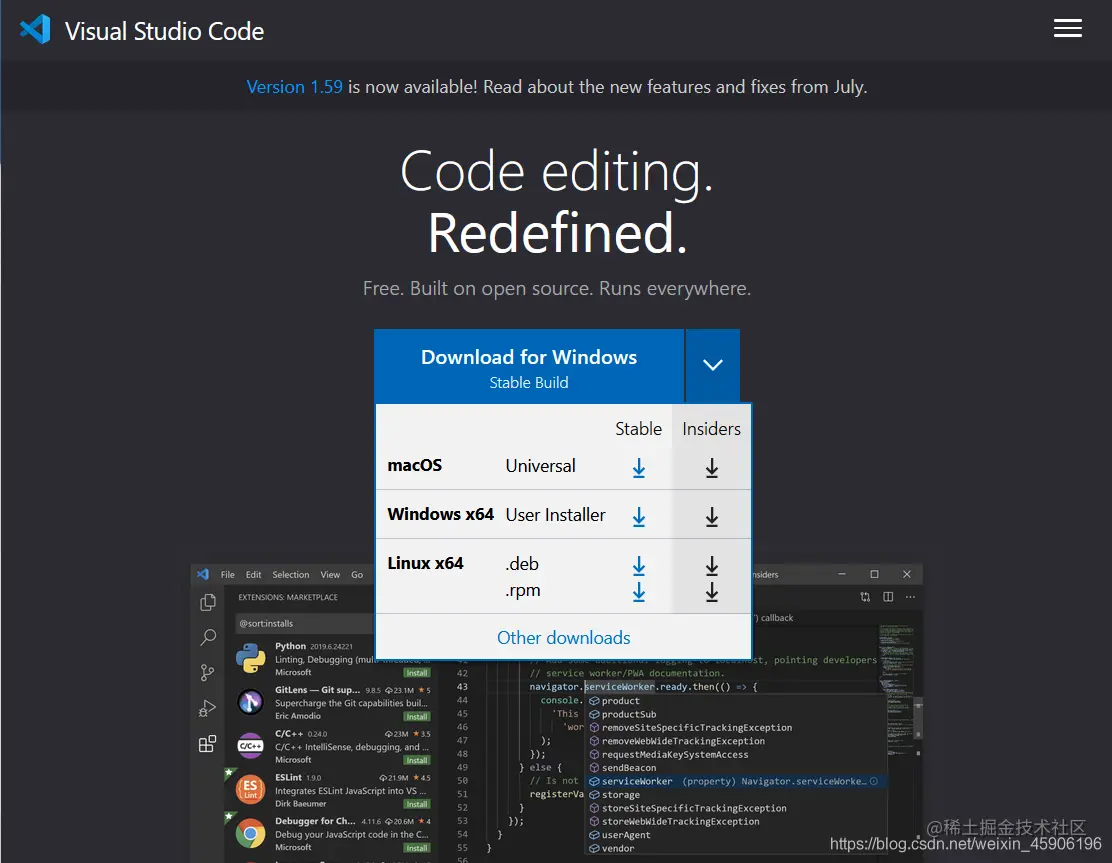
Task: Collapse the download options chevron dropdown
Action: 712,365
